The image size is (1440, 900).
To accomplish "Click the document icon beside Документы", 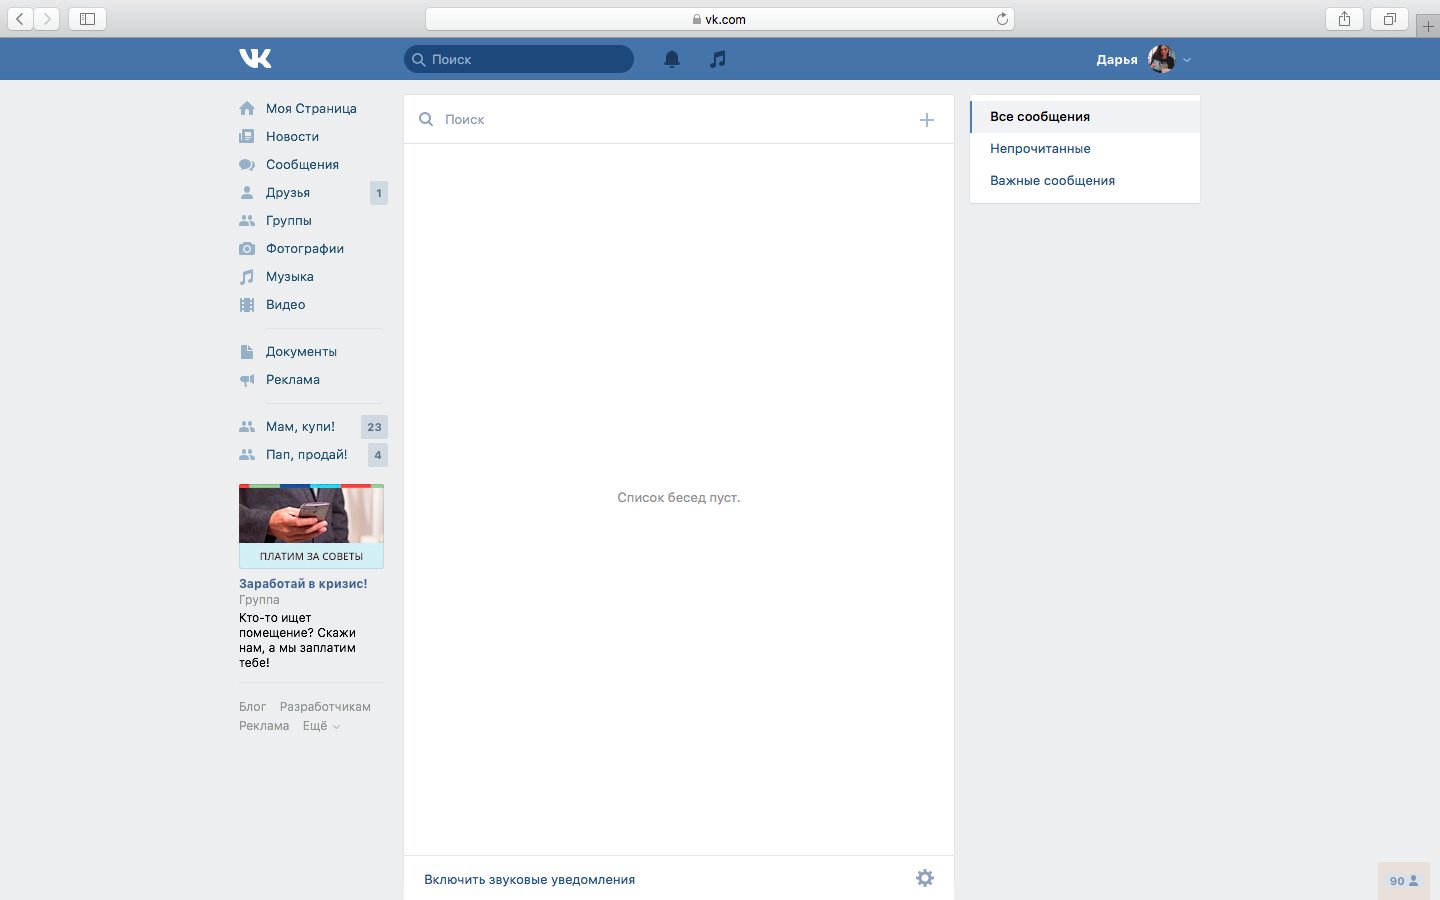I will click(x=247, y=351).
